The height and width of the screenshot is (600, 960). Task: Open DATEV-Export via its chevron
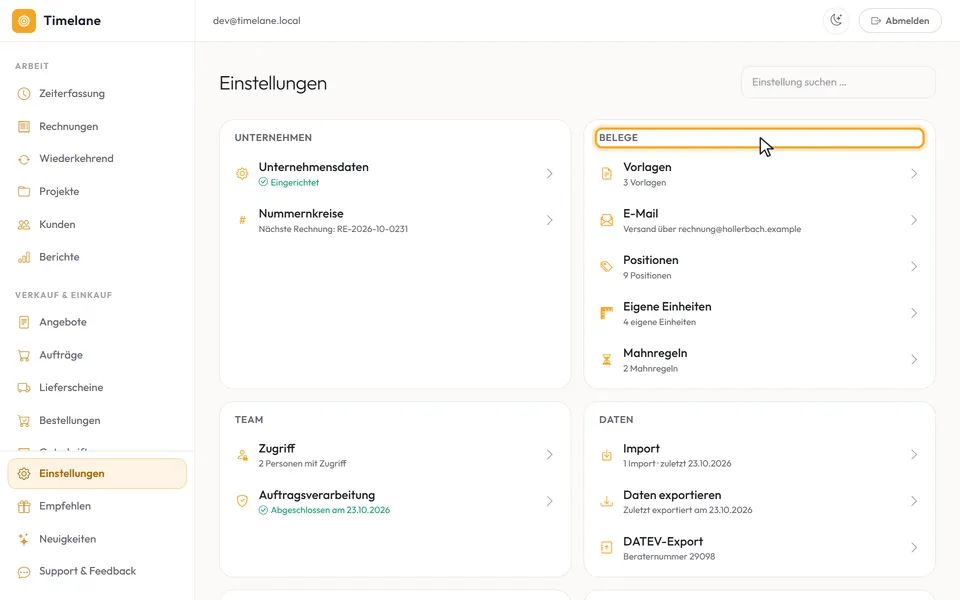(x=914, y=548)
